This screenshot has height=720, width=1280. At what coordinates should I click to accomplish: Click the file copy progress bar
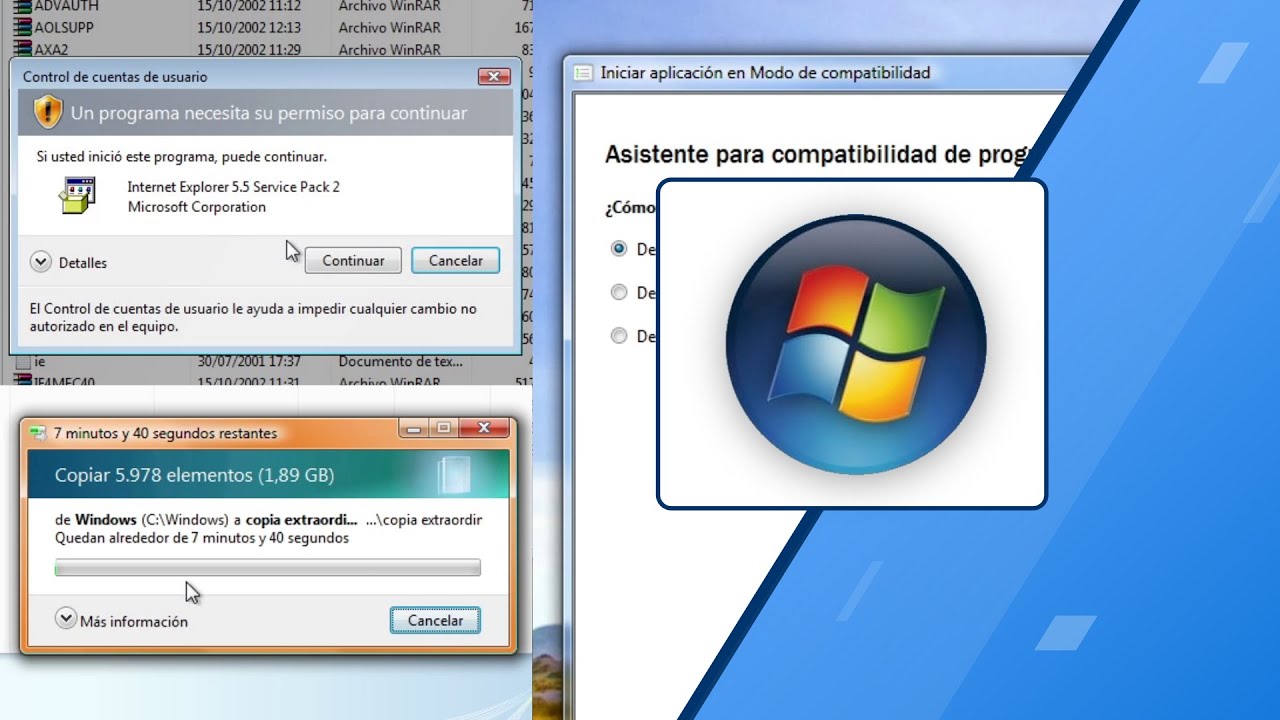point(268,568)
